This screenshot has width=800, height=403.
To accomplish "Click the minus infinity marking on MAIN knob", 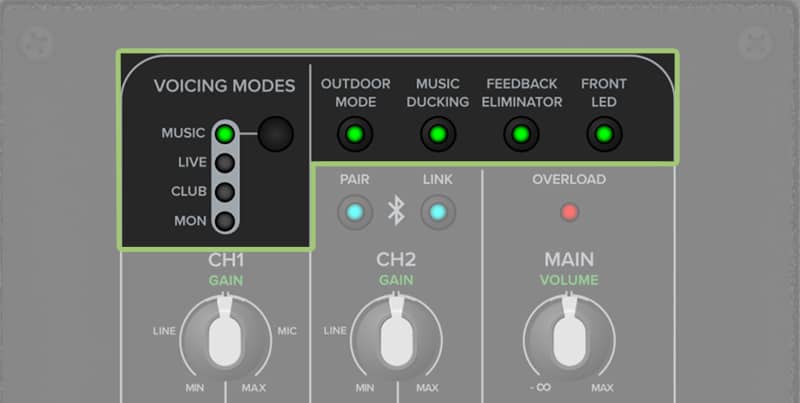I will point(540,388).
